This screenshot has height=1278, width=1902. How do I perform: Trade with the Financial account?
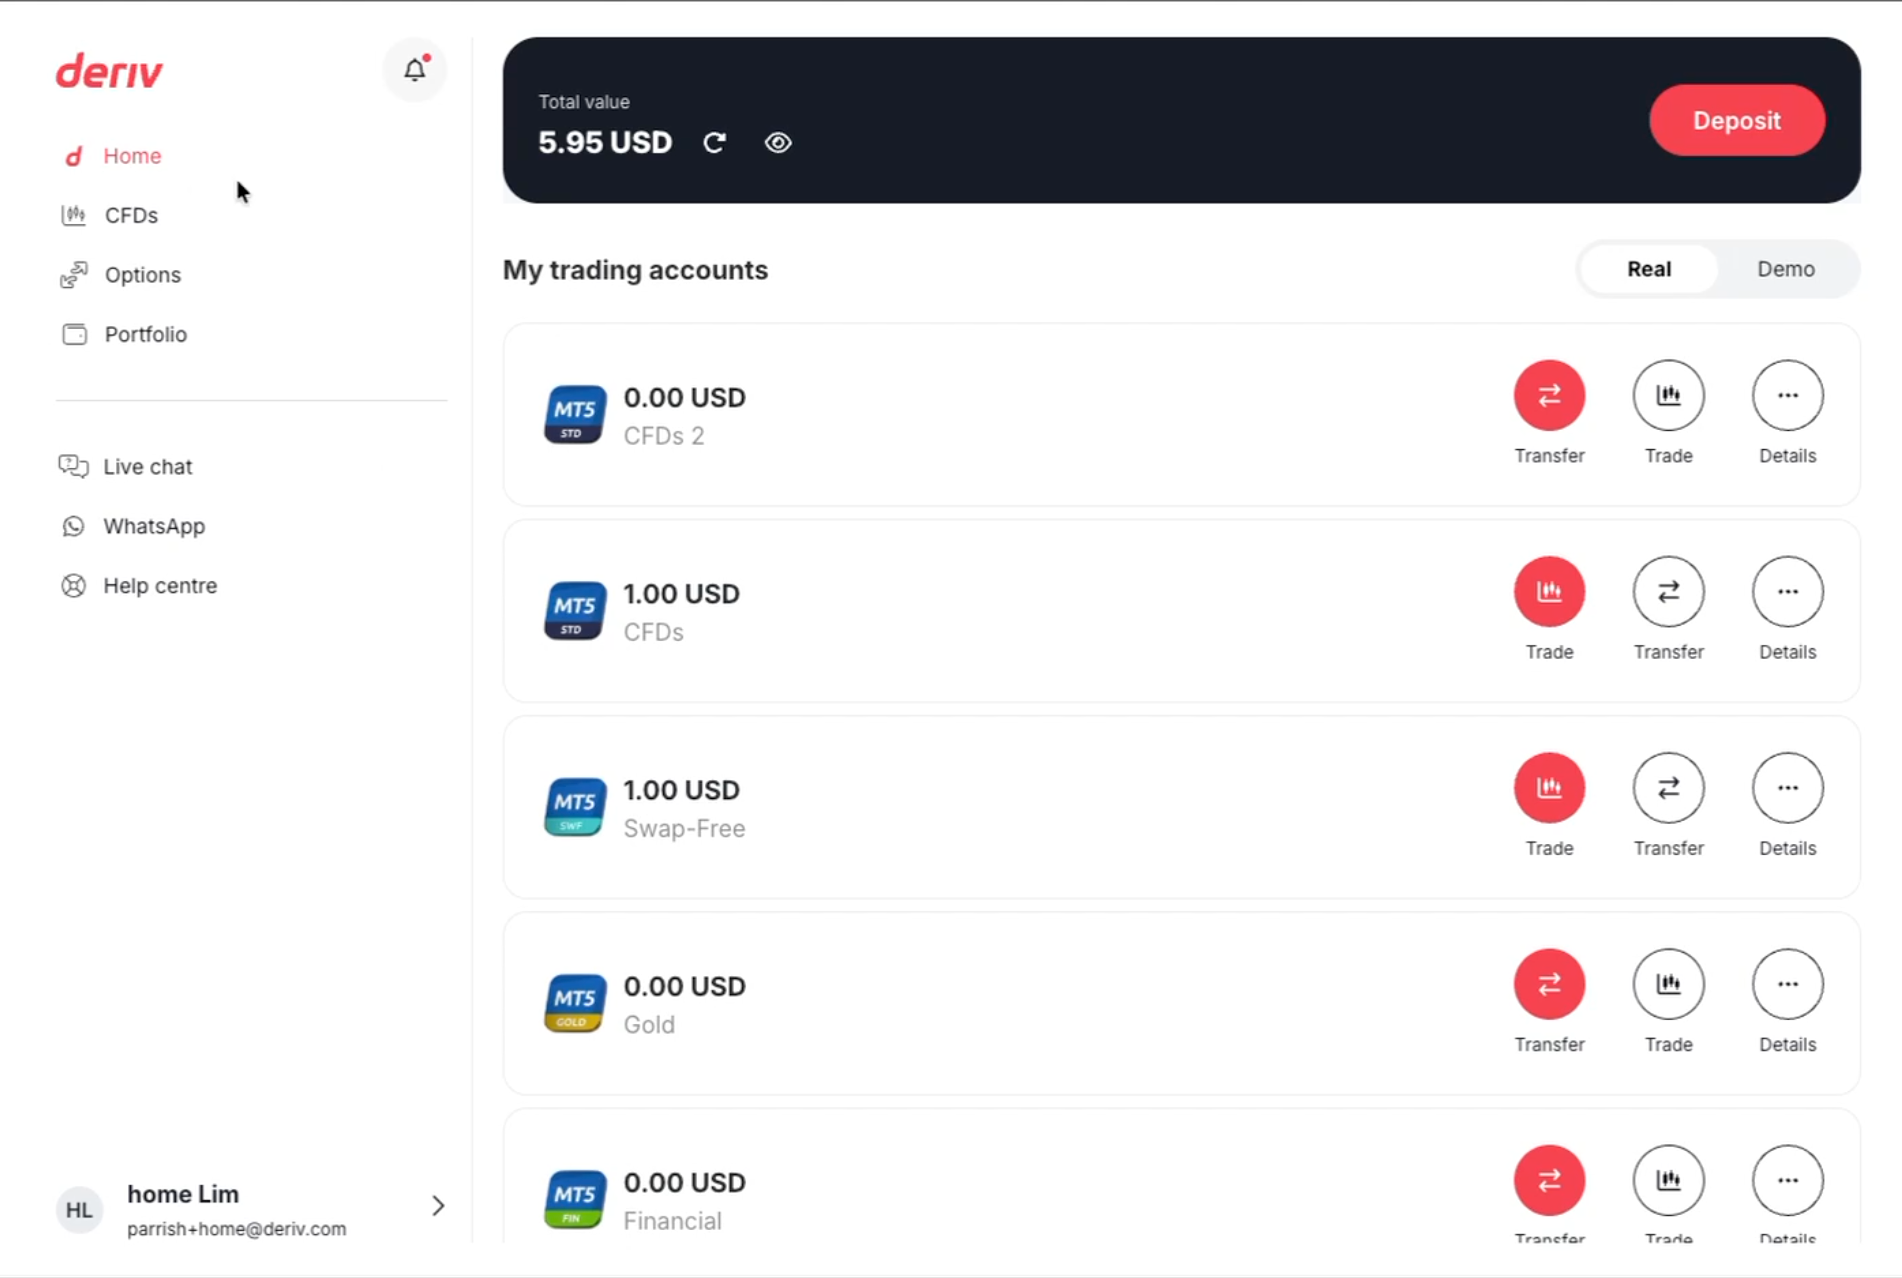pos(1668,1180)
